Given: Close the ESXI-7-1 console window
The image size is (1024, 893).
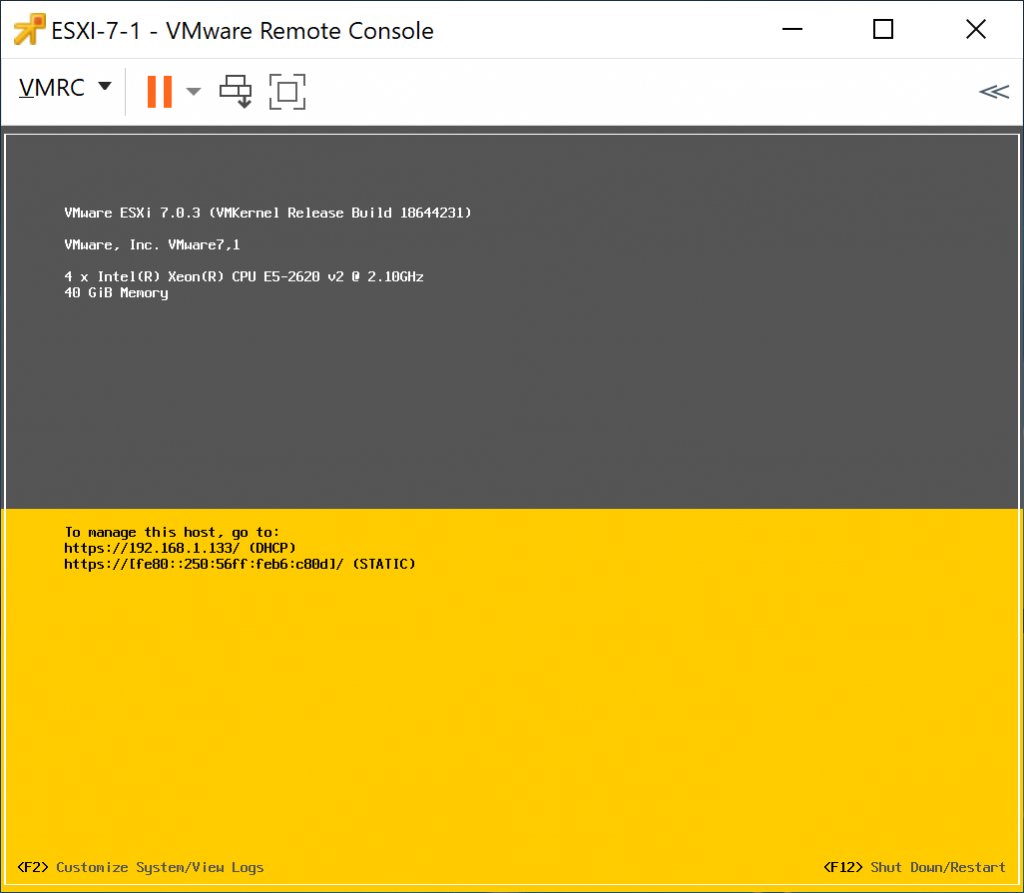Looking at the screenshot, I should [976, 29].
